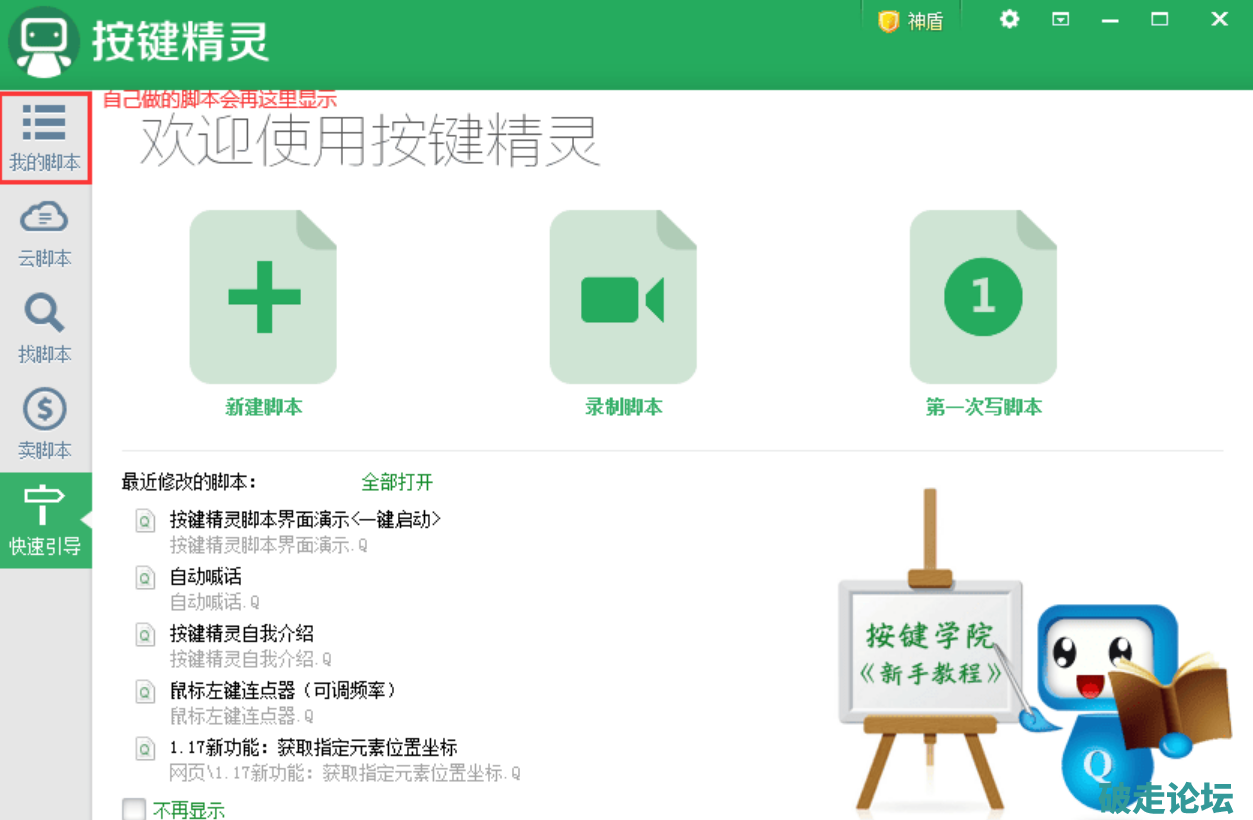
Task: Open recent script 按键精灵脚本界面演示<一键启动>
Action: [x=305, y=520]
